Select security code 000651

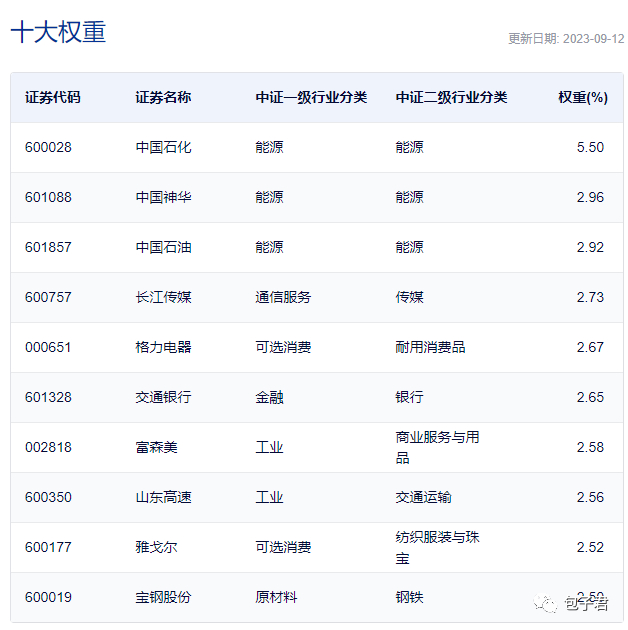pos(48,347)
